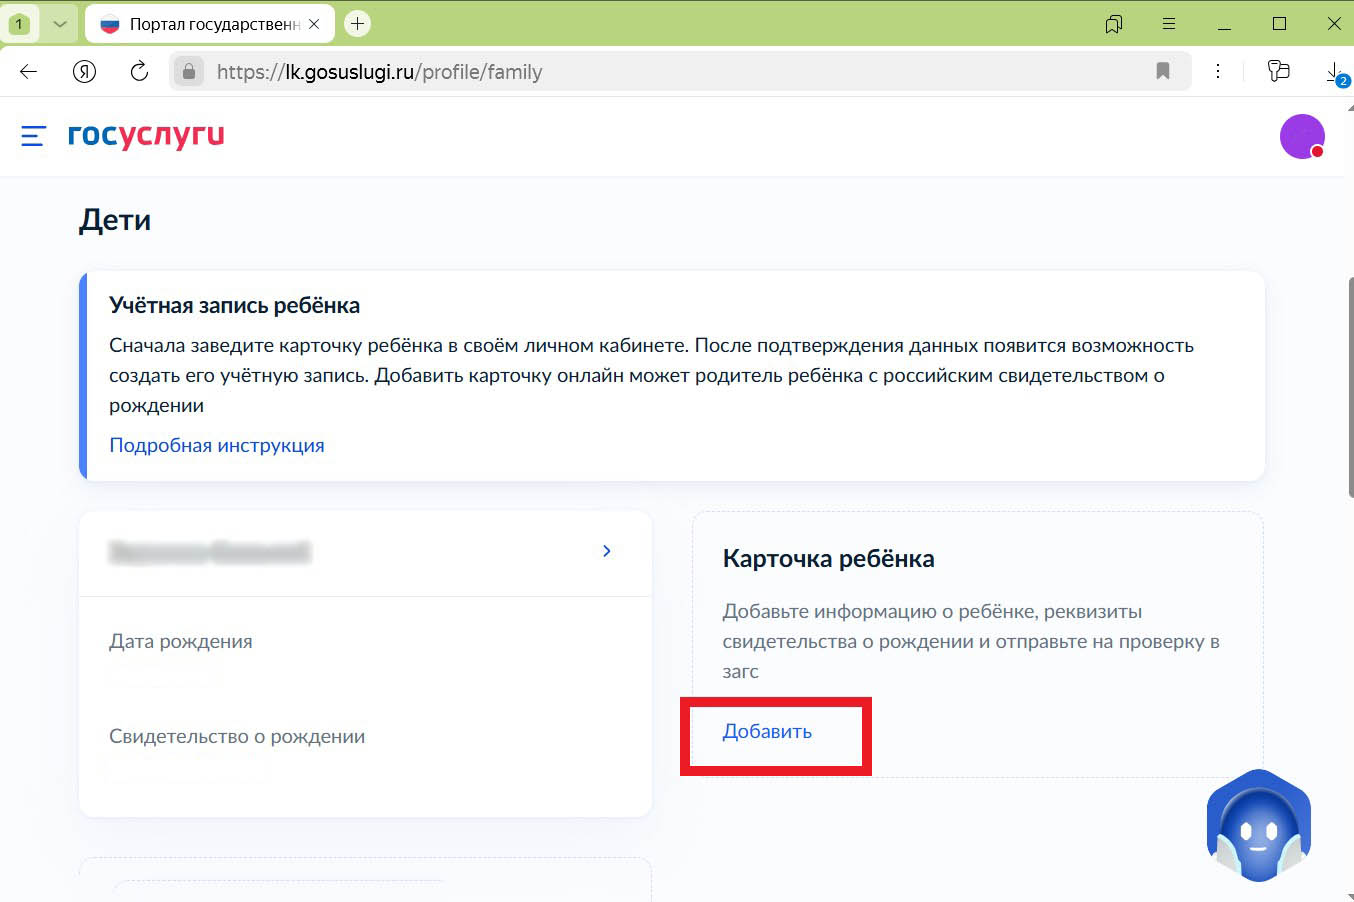The height and width of the screenshot is (902, 1354).
Task: Click the Gosuslugi logo
Action: click(x=146, y=136)
